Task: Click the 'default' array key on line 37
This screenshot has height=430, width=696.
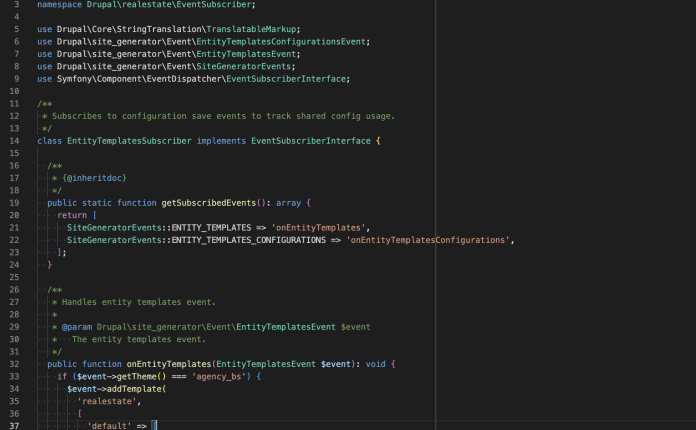Action: click(x=110, y=425)
